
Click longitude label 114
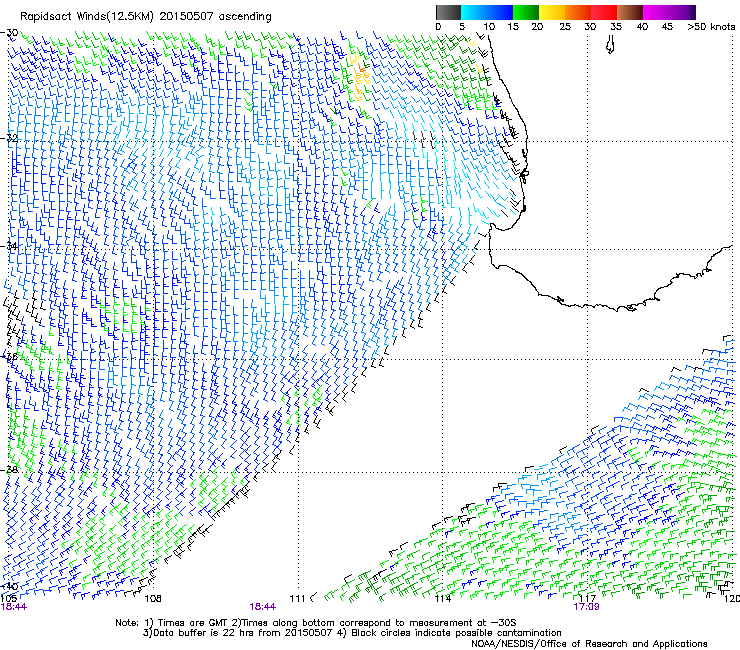[x=443, y=599]
